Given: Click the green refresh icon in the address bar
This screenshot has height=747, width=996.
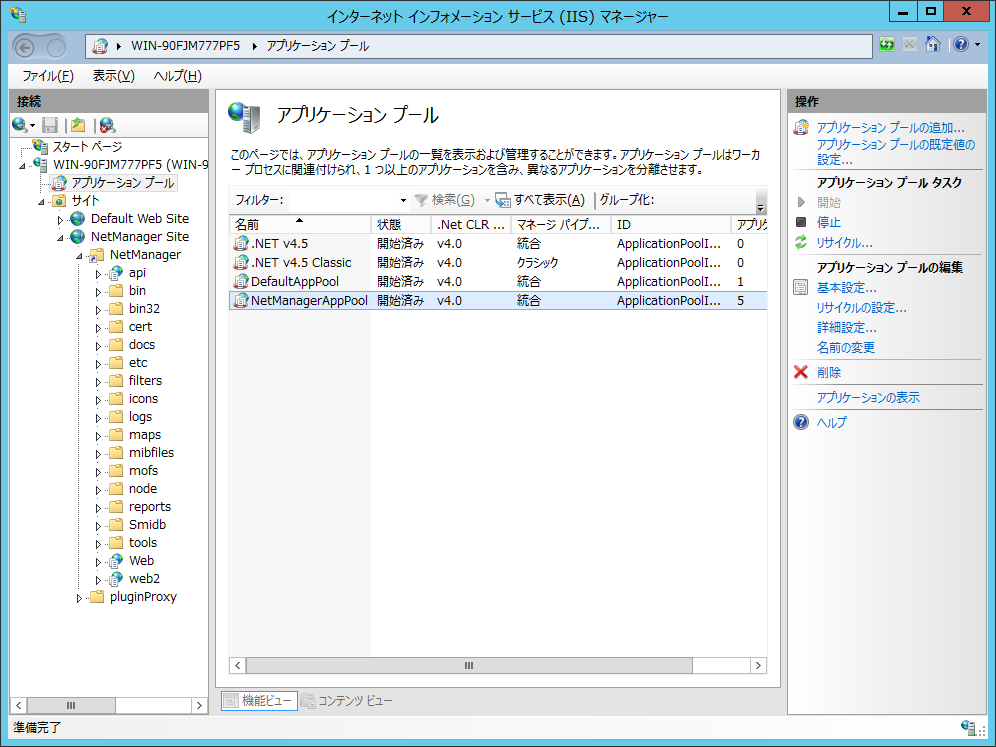Looking at the screenshot, I should (x=887, y=45).
